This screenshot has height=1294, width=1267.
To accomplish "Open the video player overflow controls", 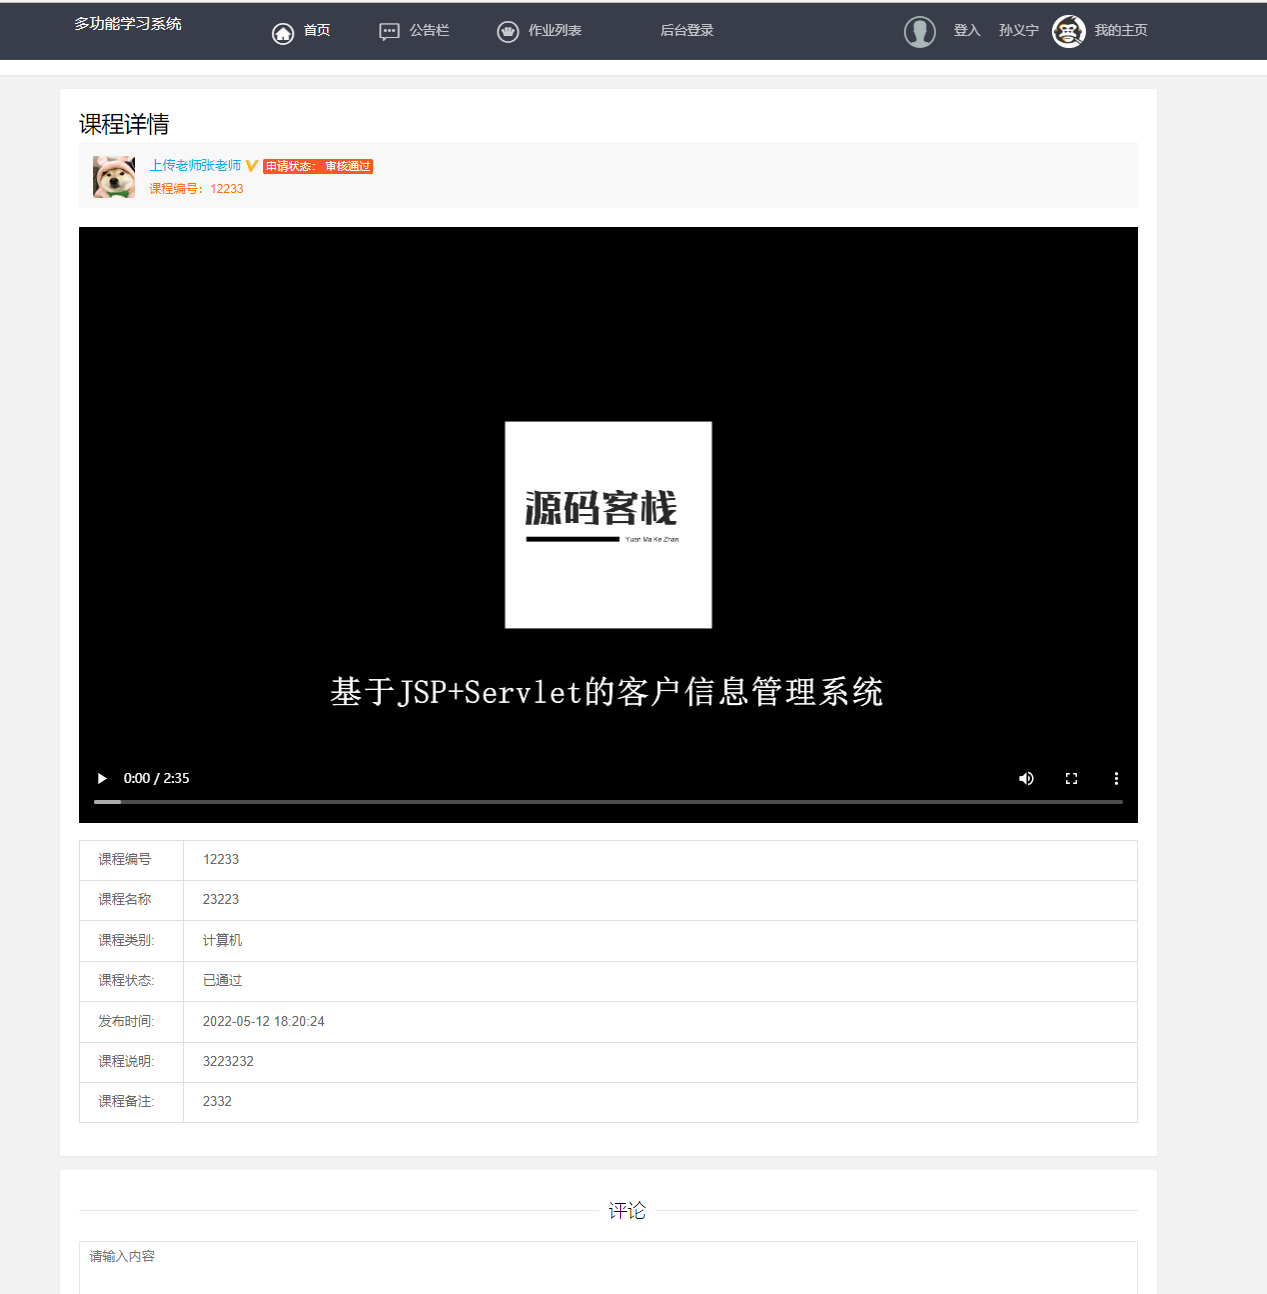I will [1116, 778].
